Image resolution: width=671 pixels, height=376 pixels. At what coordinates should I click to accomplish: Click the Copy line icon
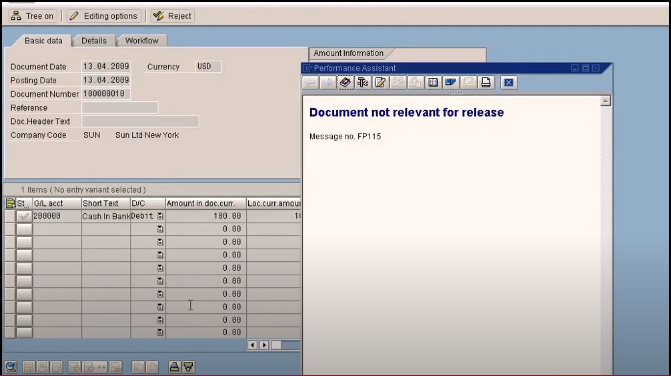click(138, 367)
